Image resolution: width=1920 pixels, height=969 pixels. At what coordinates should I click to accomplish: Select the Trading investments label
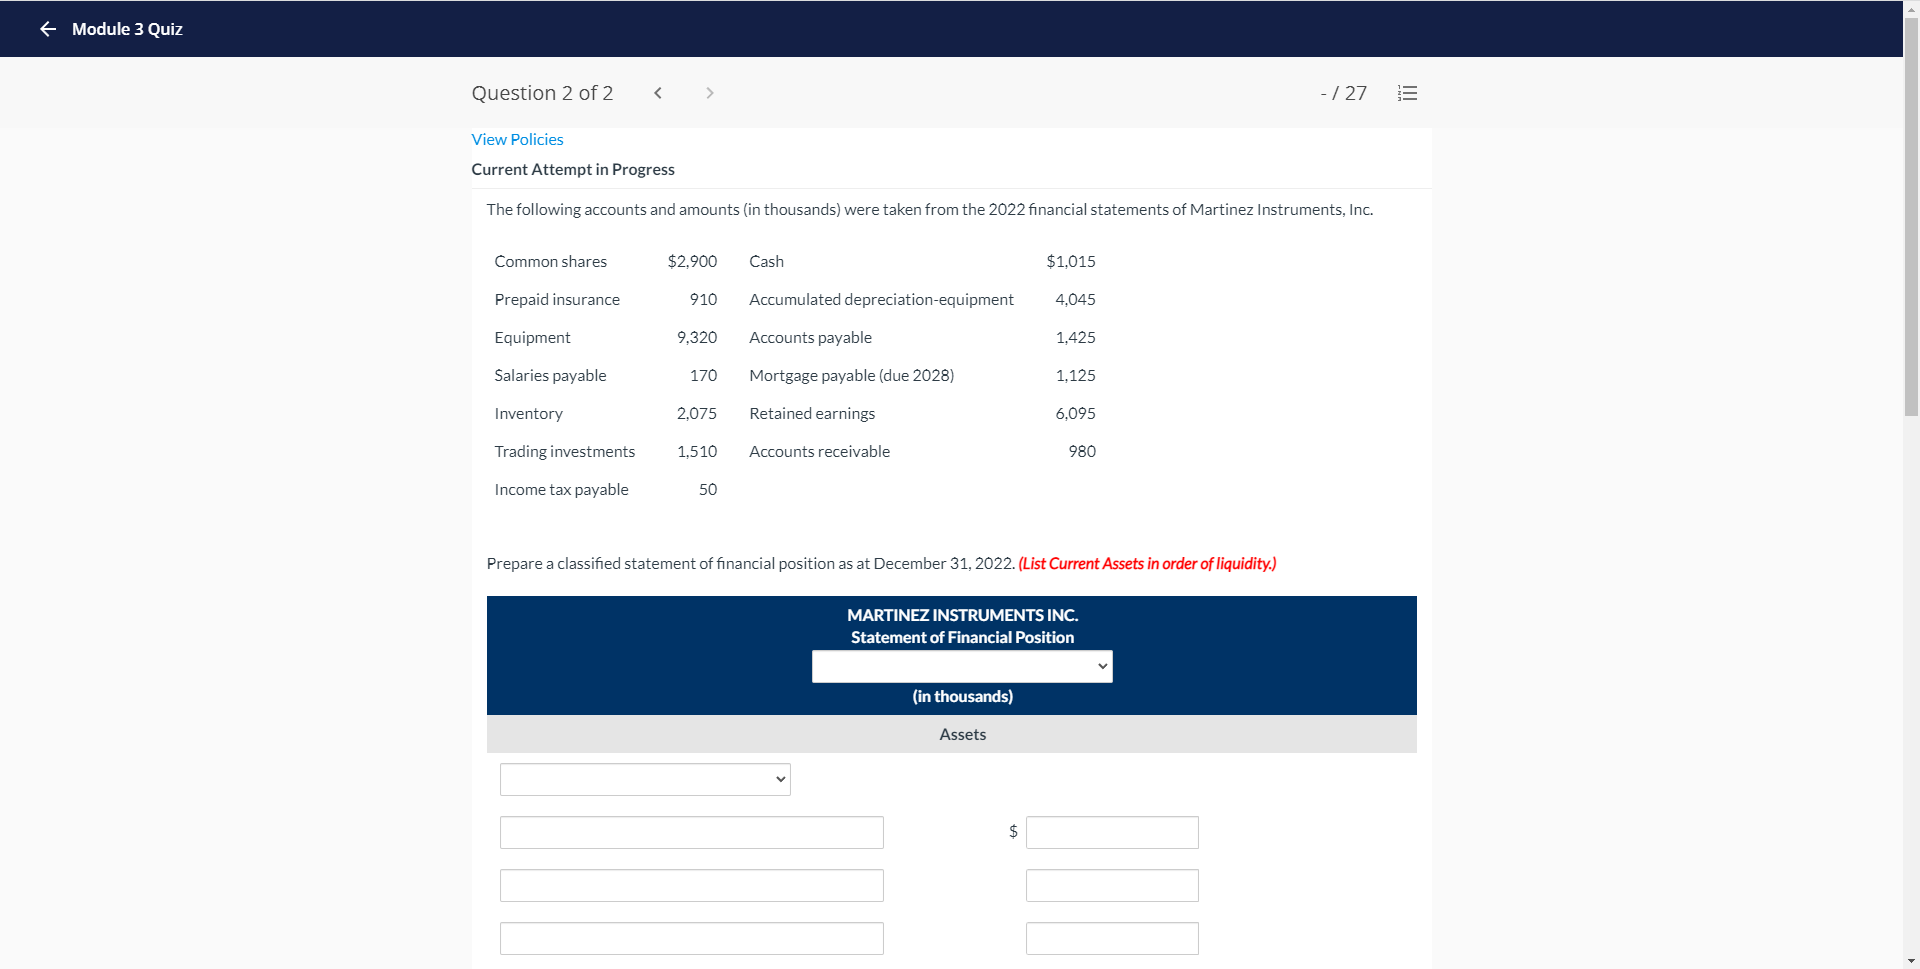(564, 451)
